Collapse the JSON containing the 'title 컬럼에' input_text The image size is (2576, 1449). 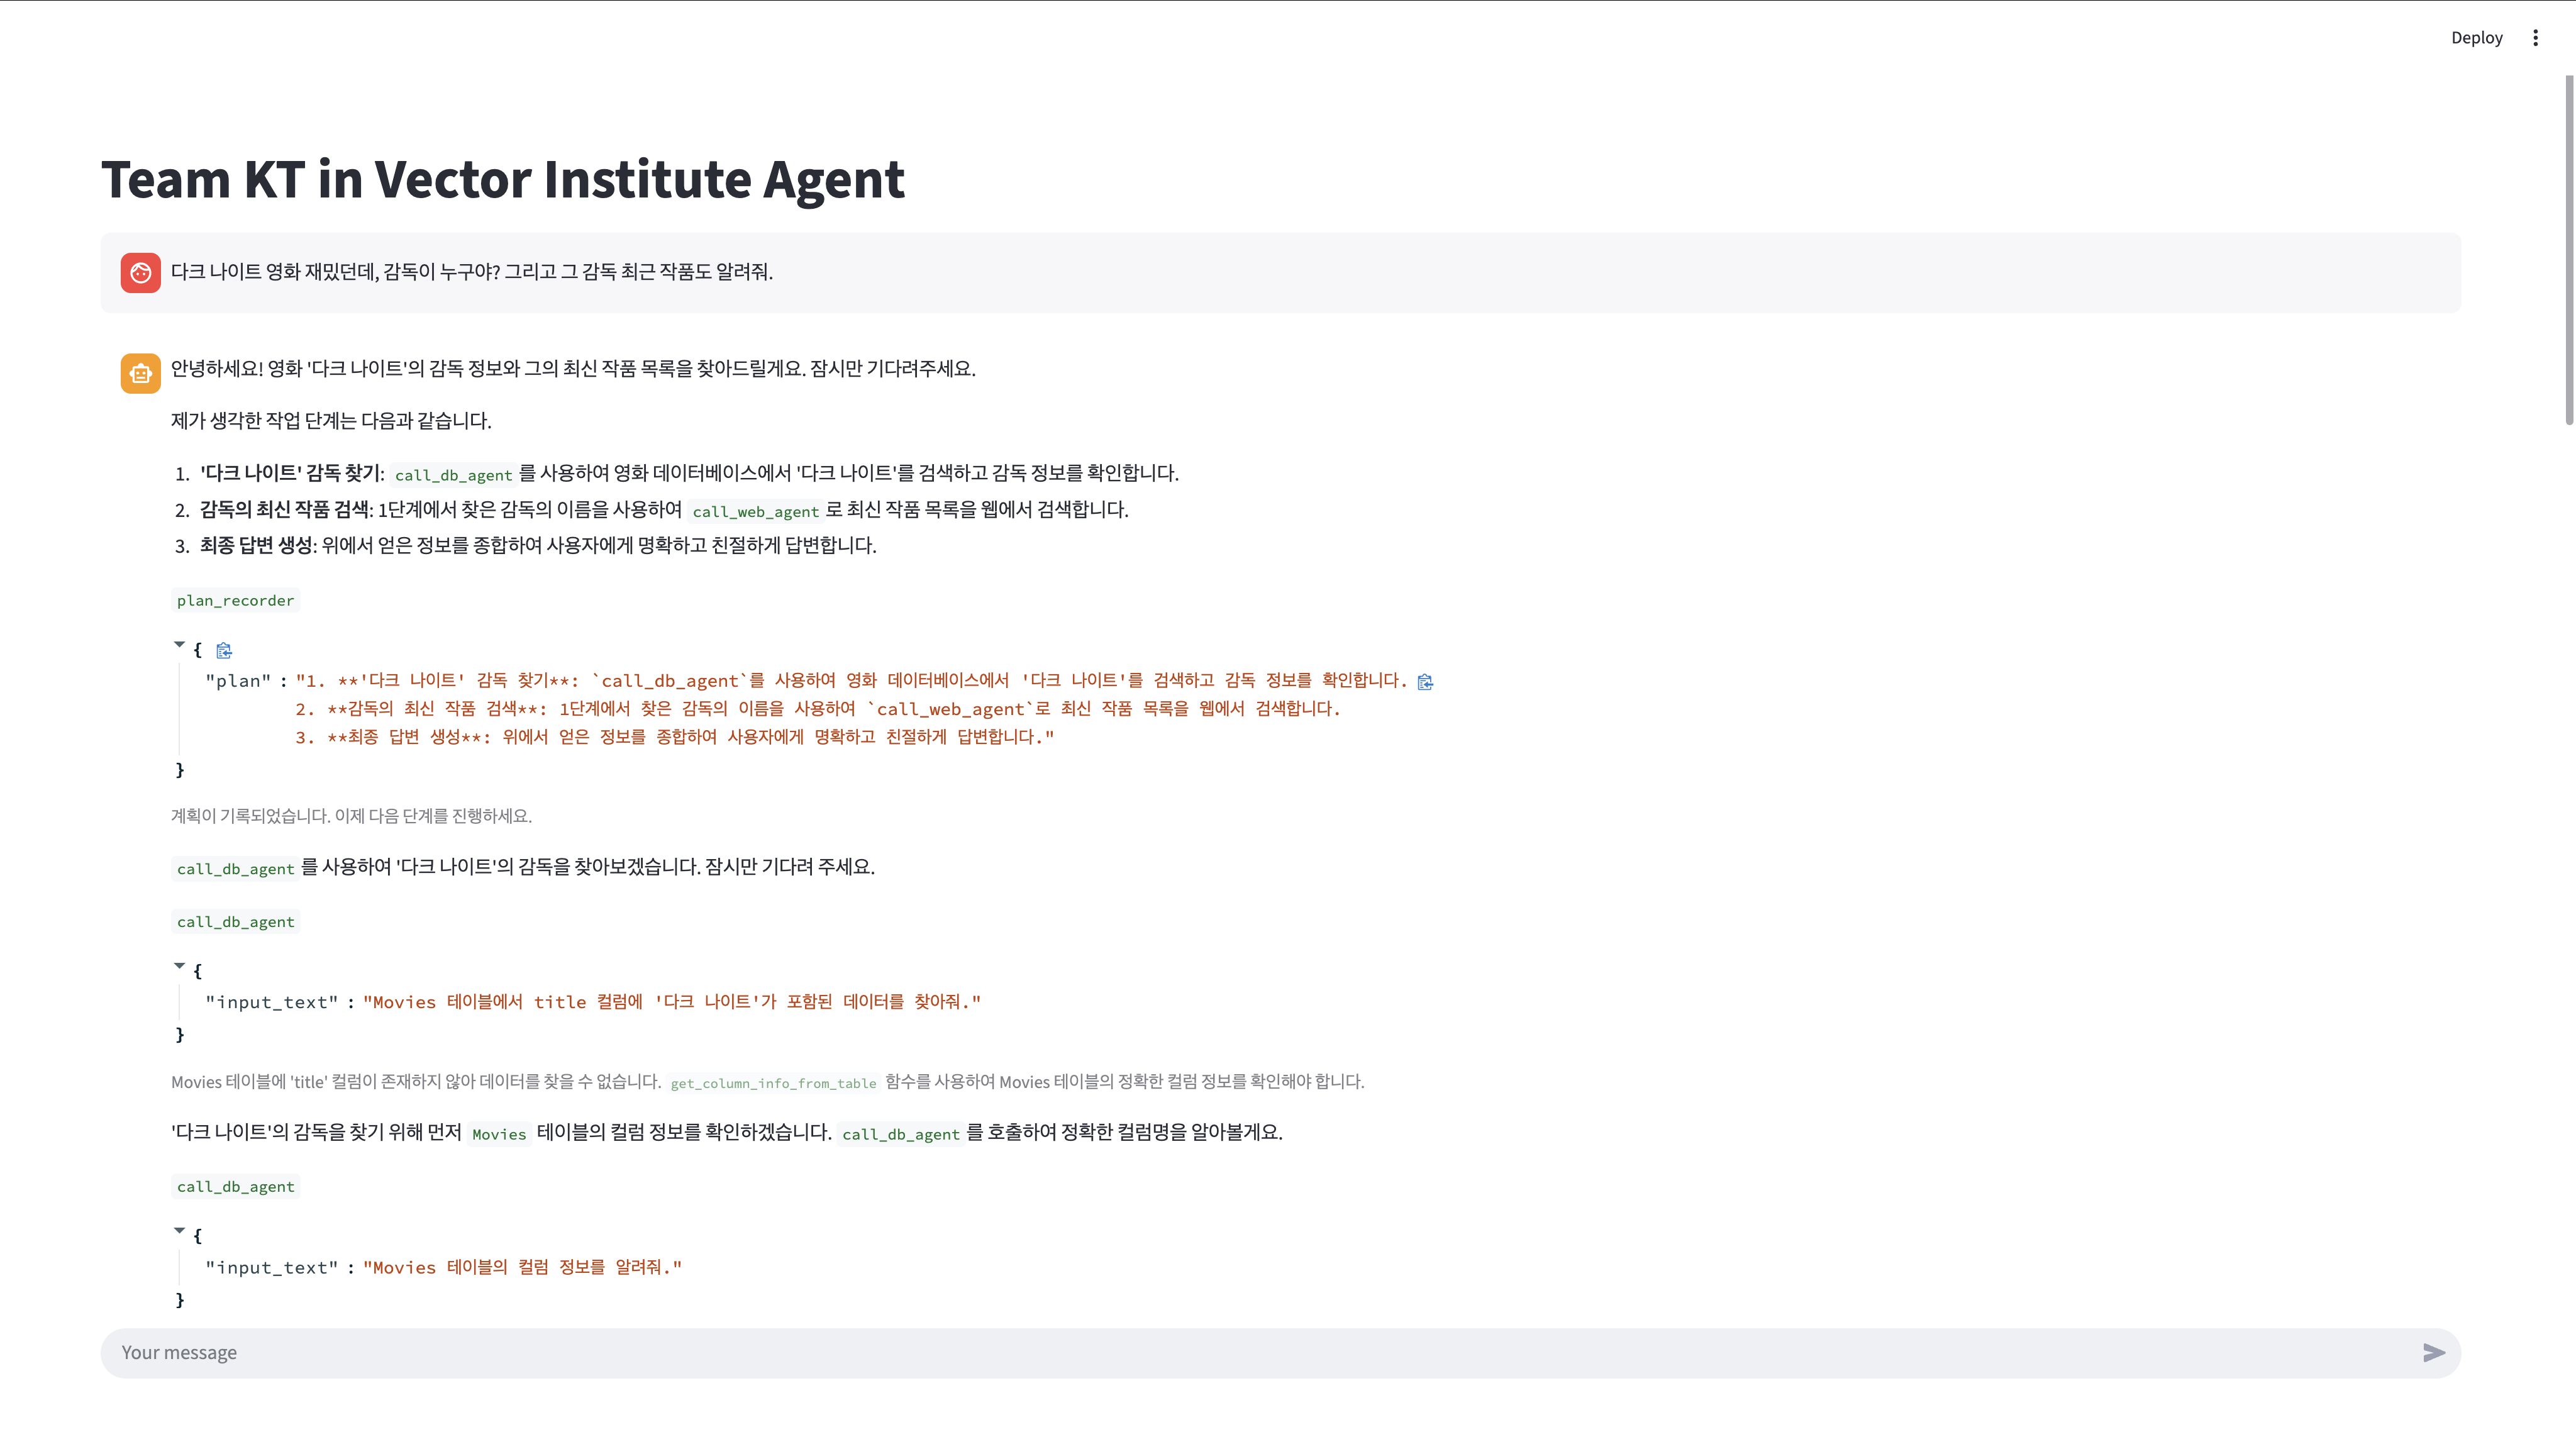click(180, 966)
